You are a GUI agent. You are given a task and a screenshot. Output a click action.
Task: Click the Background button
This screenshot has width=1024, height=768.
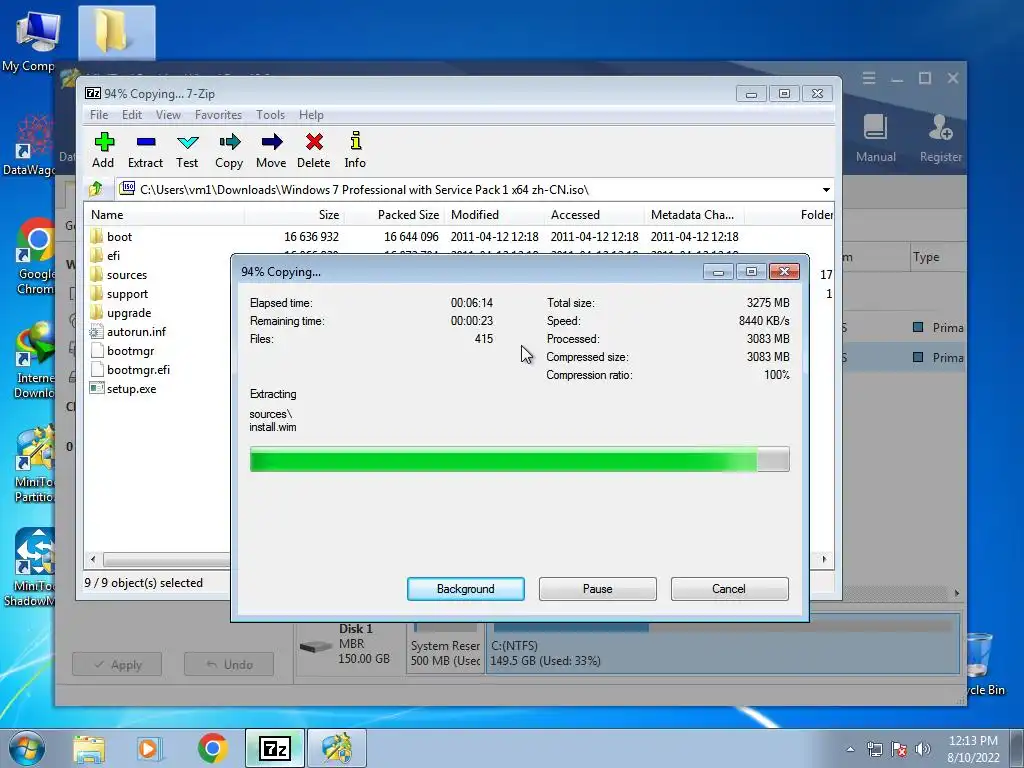[466, 589]
